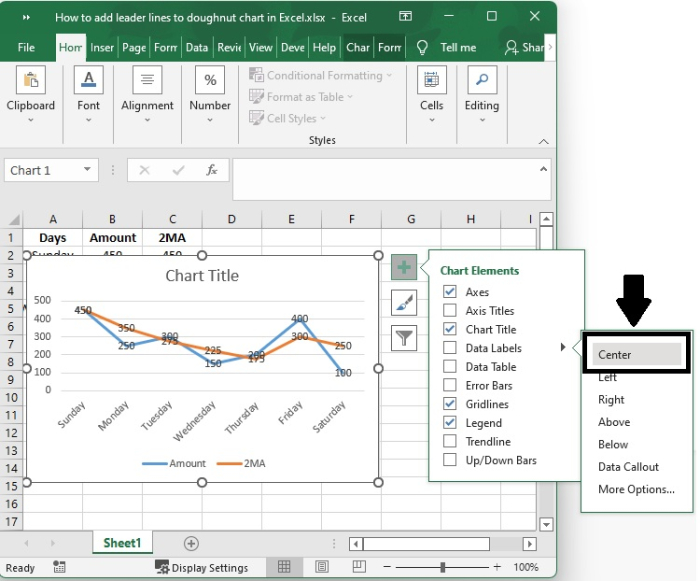Check the Trendline checkbox
Screen dimensions: 700x581
click(x=450, y=441)
